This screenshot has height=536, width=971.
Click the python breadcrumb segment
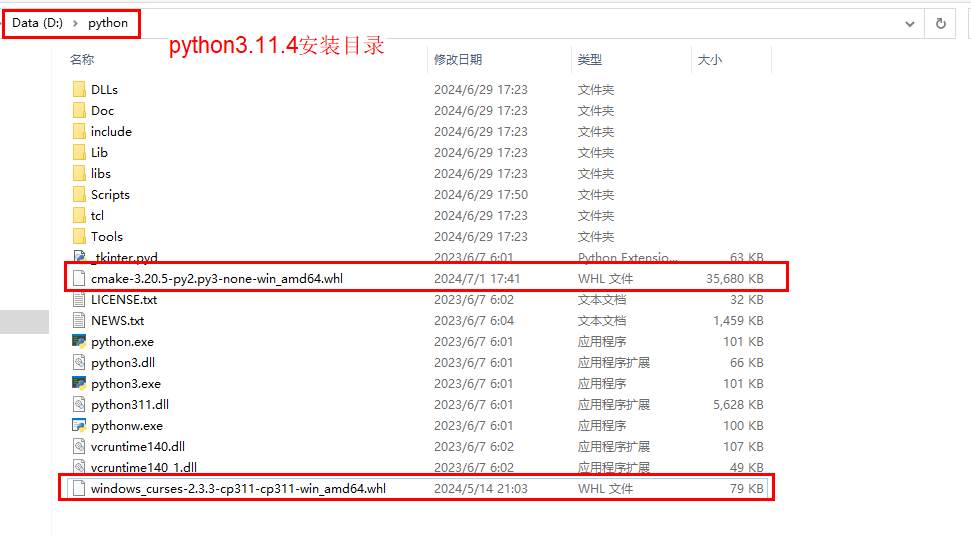pos(108,23)
